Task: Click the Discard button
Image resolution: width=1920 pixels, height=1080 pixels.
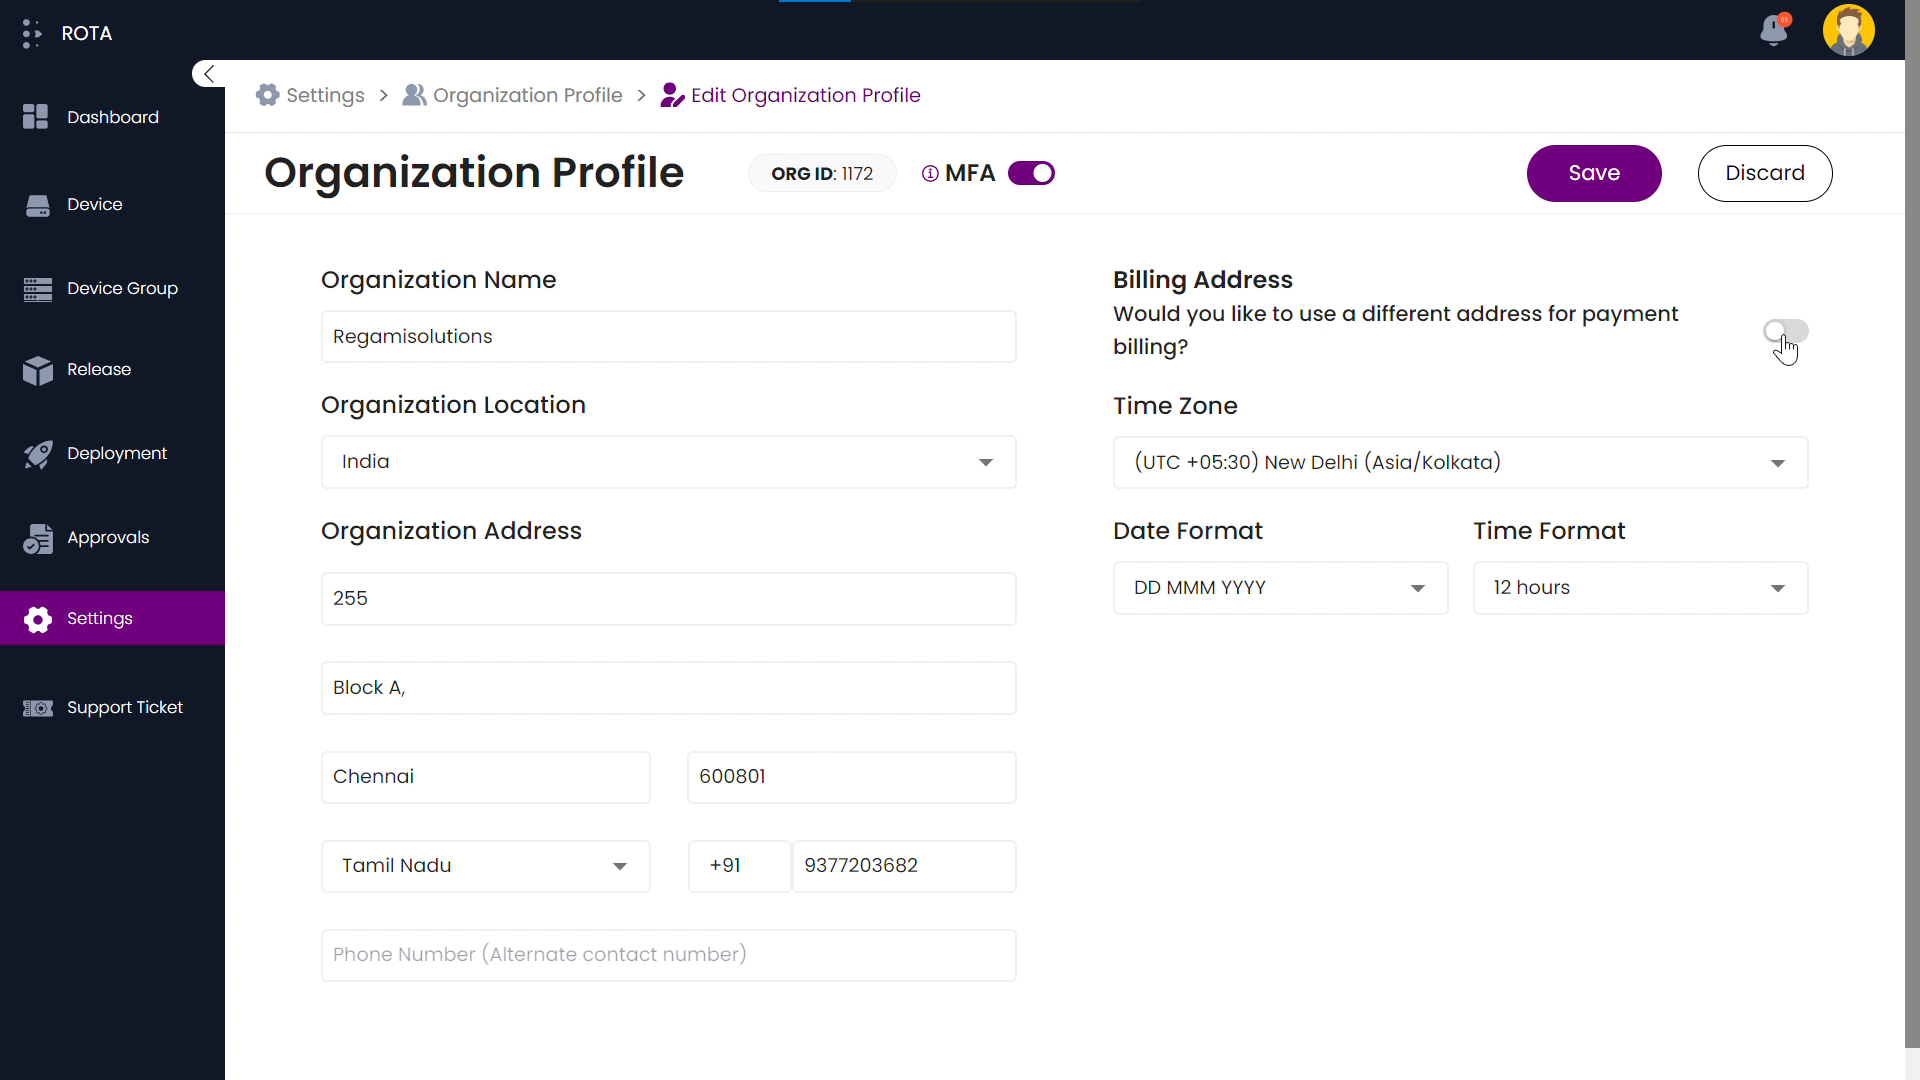Action: (1764, 173)
